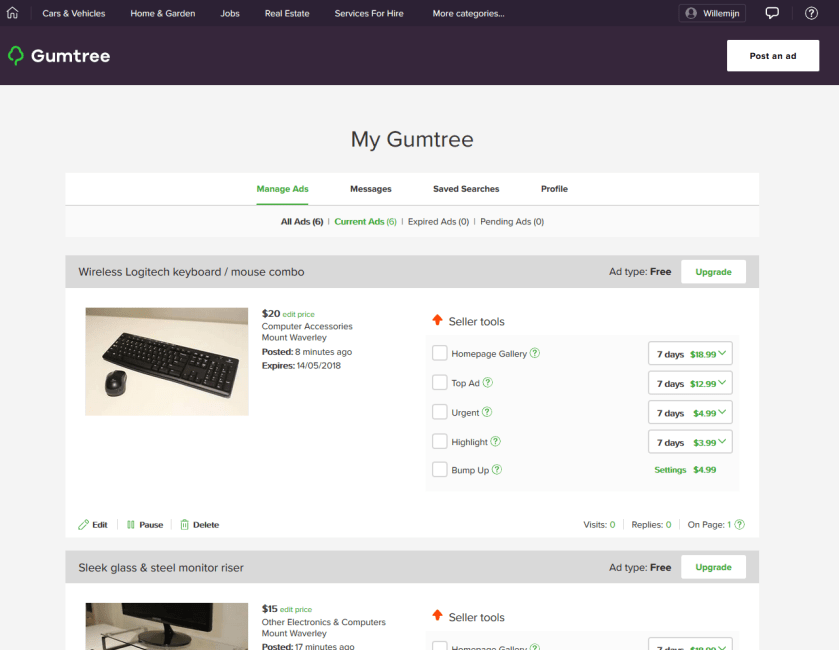Switch to the Messages tab
Viewport: 839px width, 650px height.
pos(370,189)
